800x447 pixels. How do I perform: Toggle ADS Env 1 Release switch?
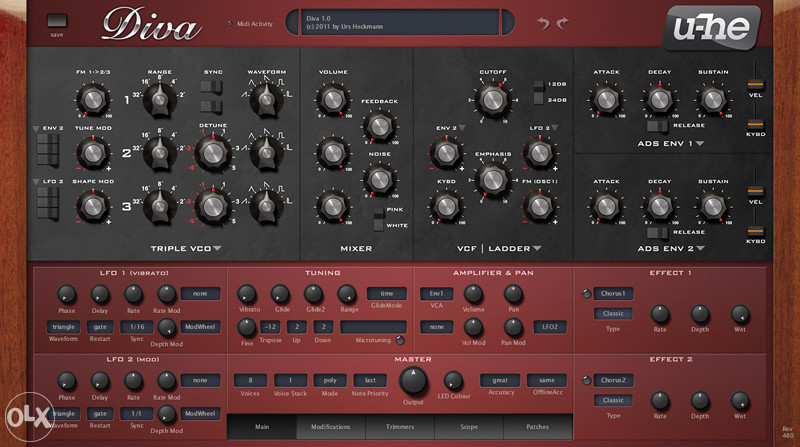point(657,126)
